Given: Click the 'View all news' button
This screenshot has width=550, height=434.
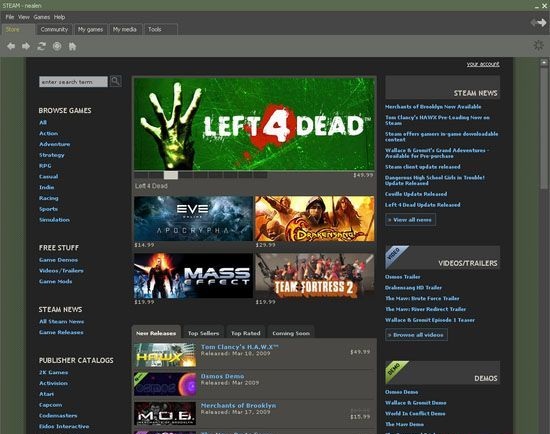Looking at the screenshot, I should 410,220.
